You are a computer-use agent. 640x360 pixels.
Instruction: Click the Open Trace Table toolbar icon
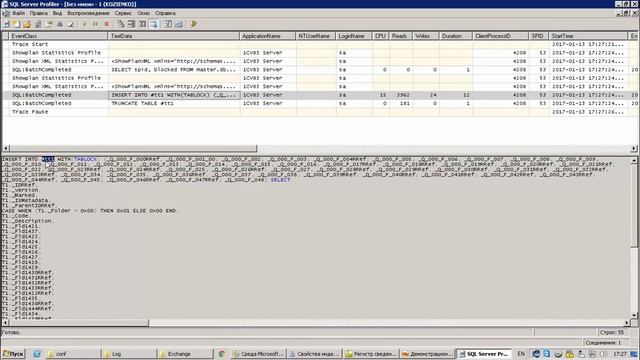(38, 24)
